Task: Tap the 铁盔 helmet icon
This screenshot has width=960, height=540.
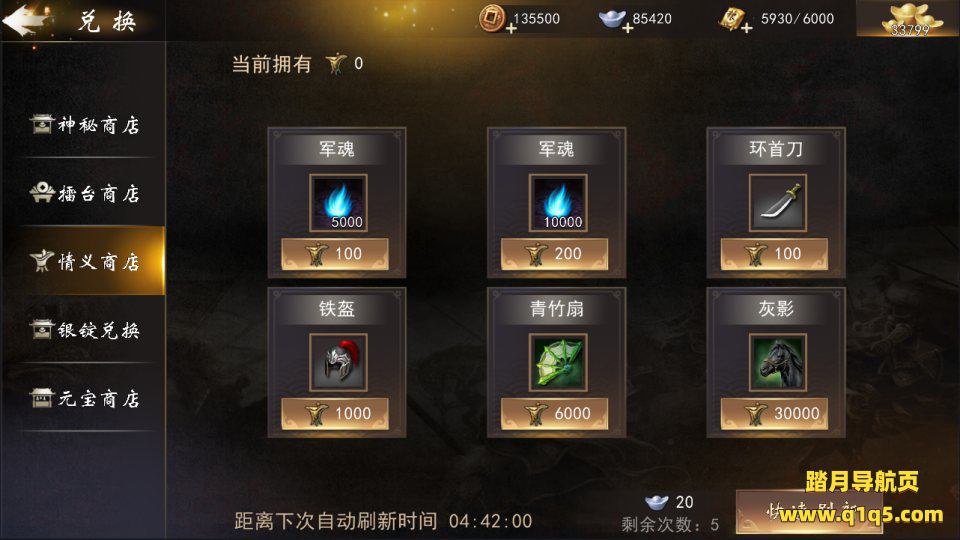Action: (x=338, y=362)
